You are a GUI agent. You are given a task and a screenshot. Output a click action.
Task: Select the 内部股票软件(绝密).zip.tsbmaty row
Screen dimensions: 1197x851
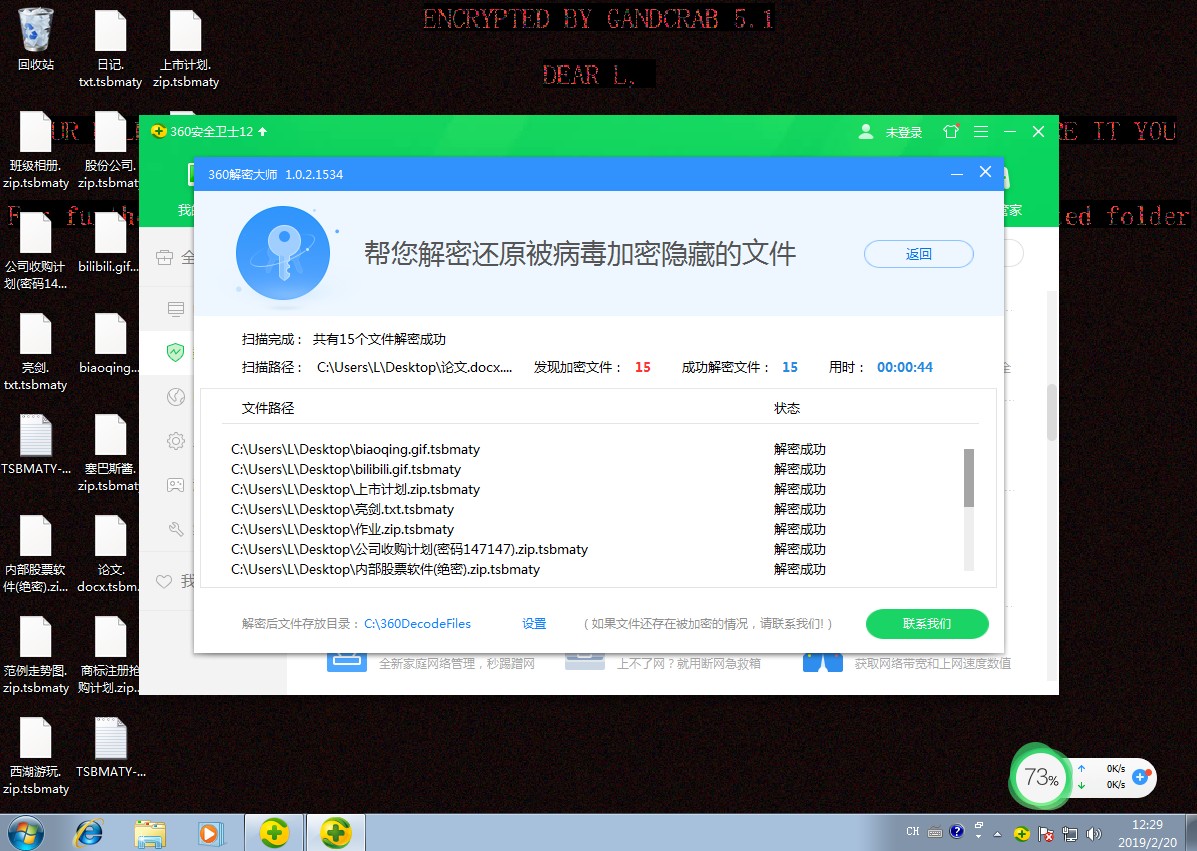(527, 569)
